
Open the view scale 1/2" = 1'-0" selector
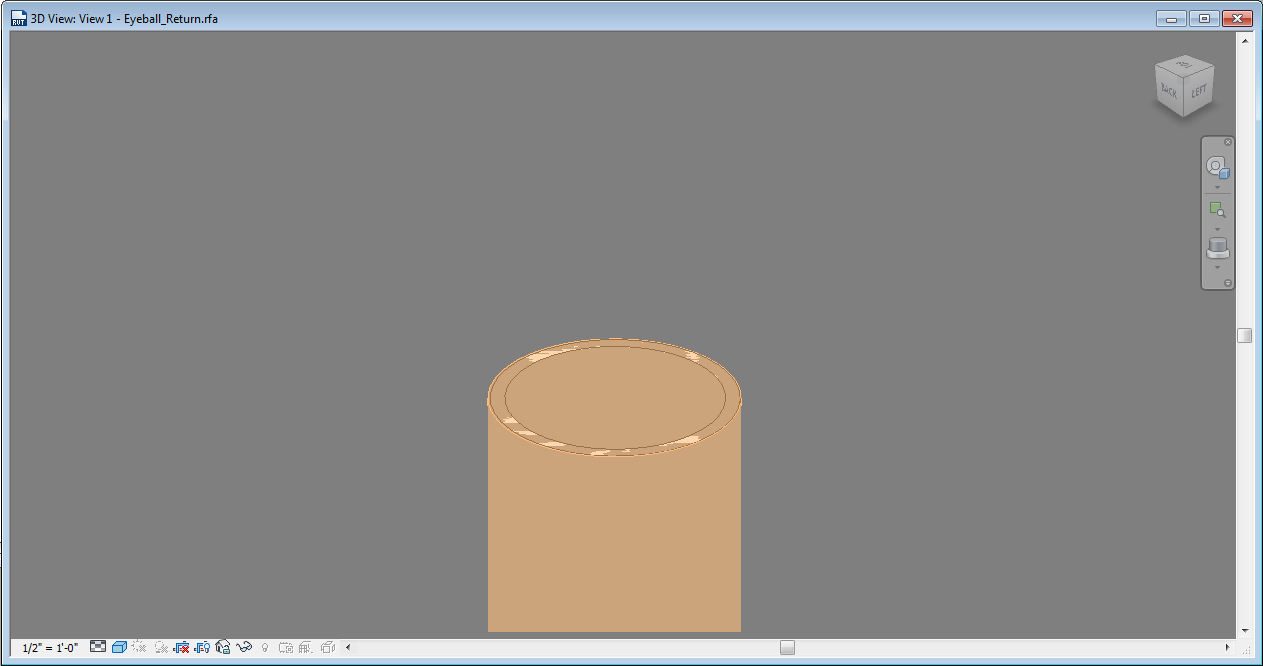(50, 648)
